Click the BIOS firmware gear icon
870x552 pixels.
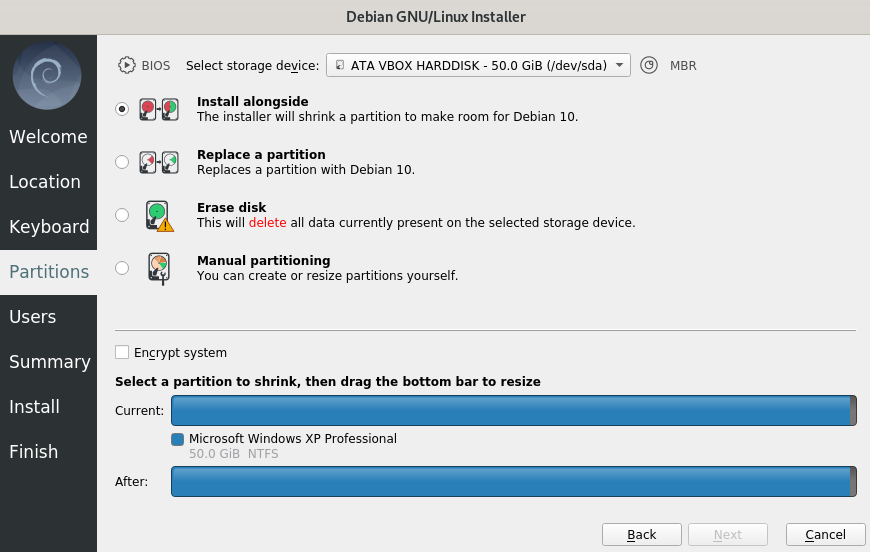pos(127,65)
